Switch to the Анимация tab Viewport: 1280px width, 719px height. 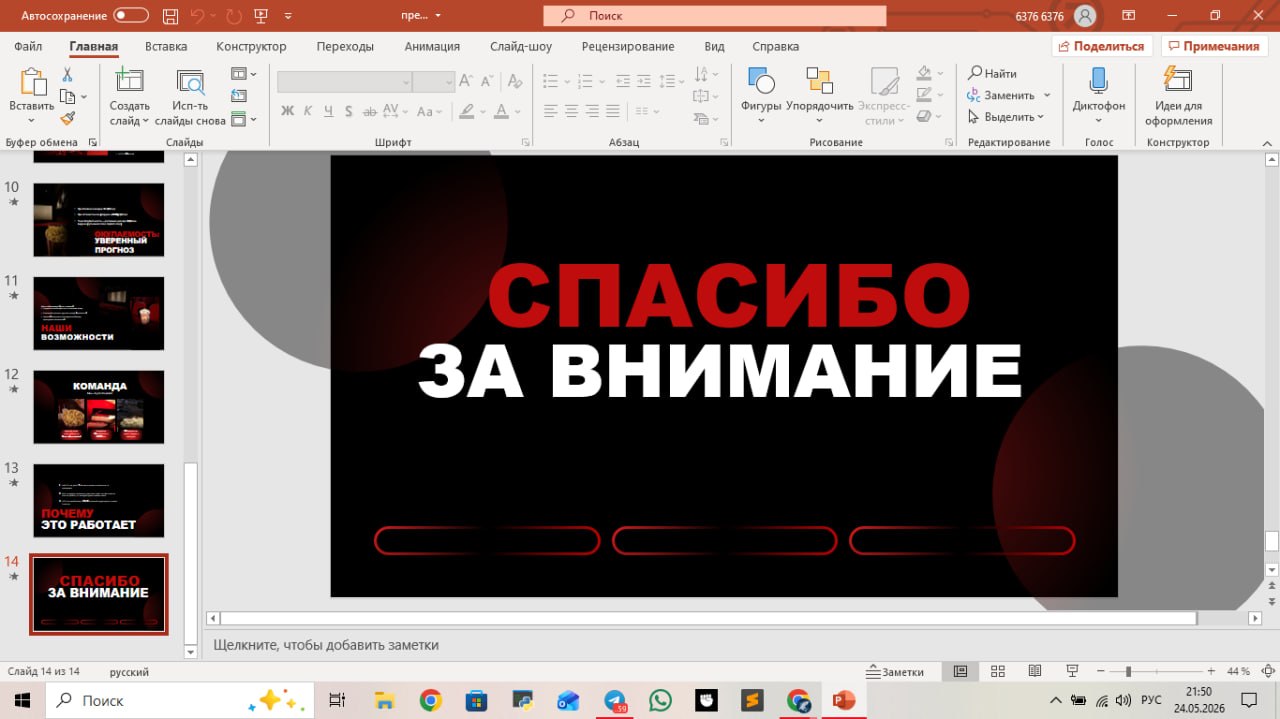pyautogui.click(x=432, y=46)
